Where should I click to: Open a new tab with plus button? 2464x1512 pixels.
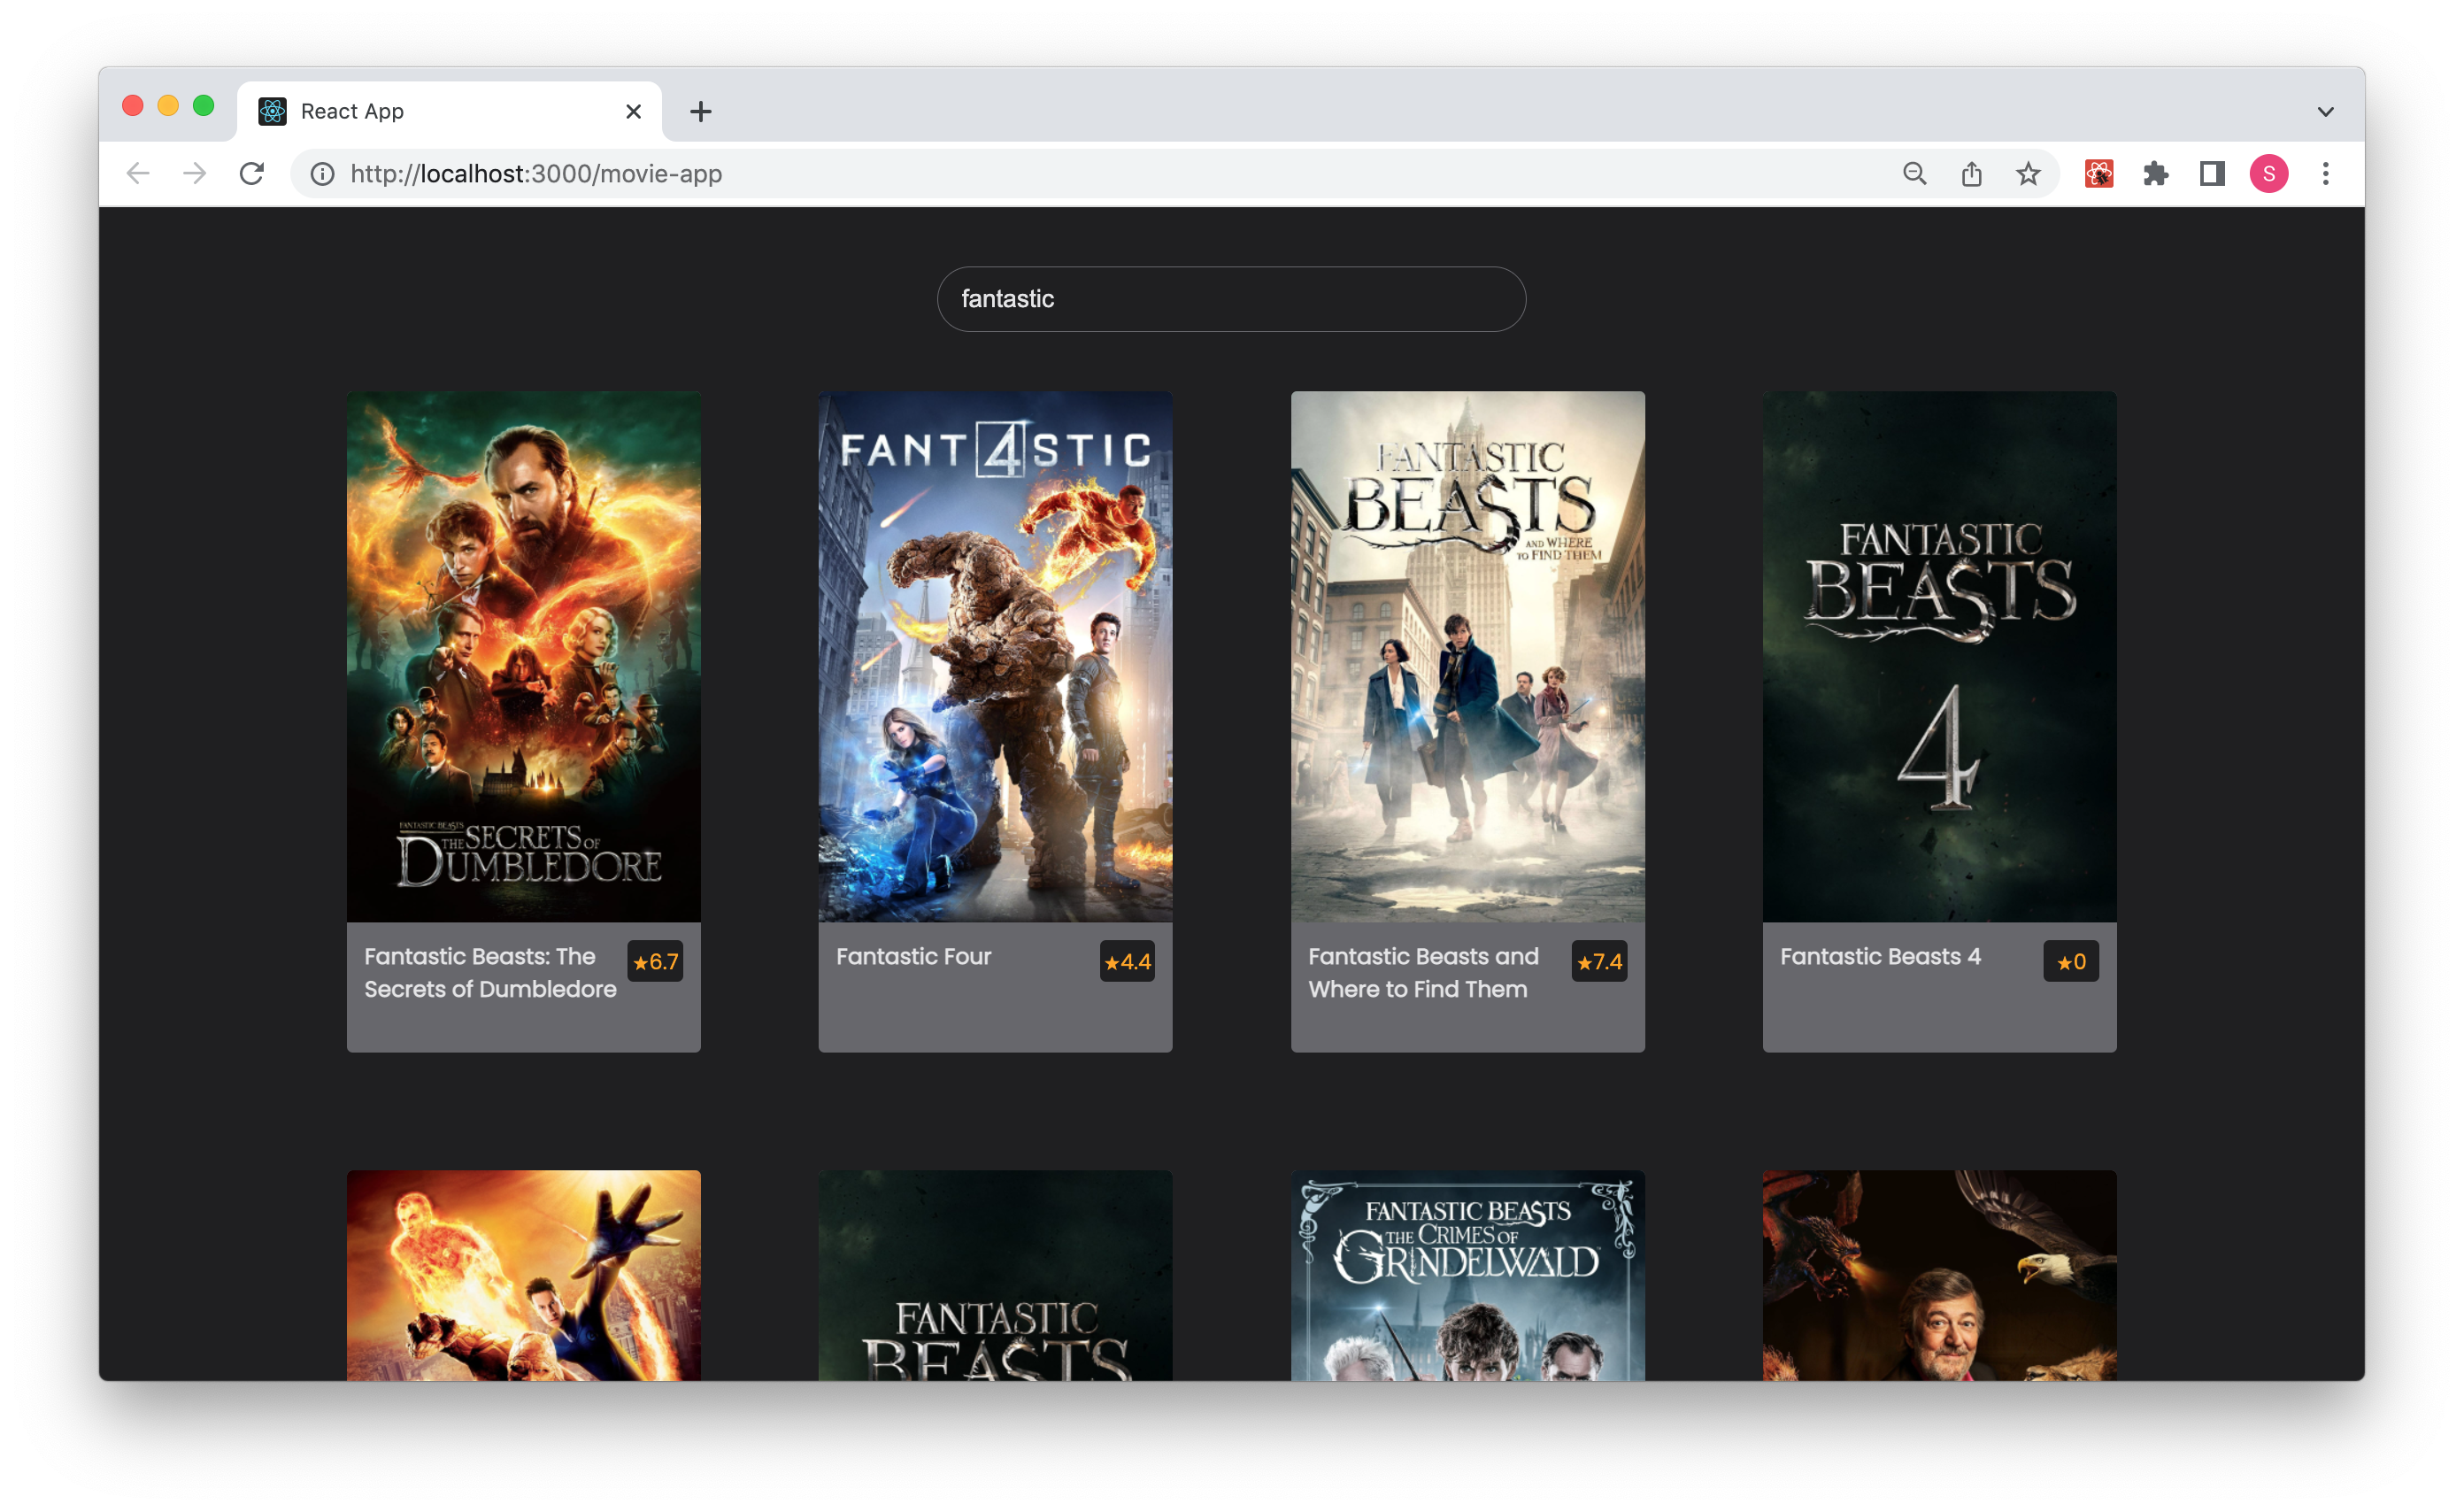coord(701,111)
